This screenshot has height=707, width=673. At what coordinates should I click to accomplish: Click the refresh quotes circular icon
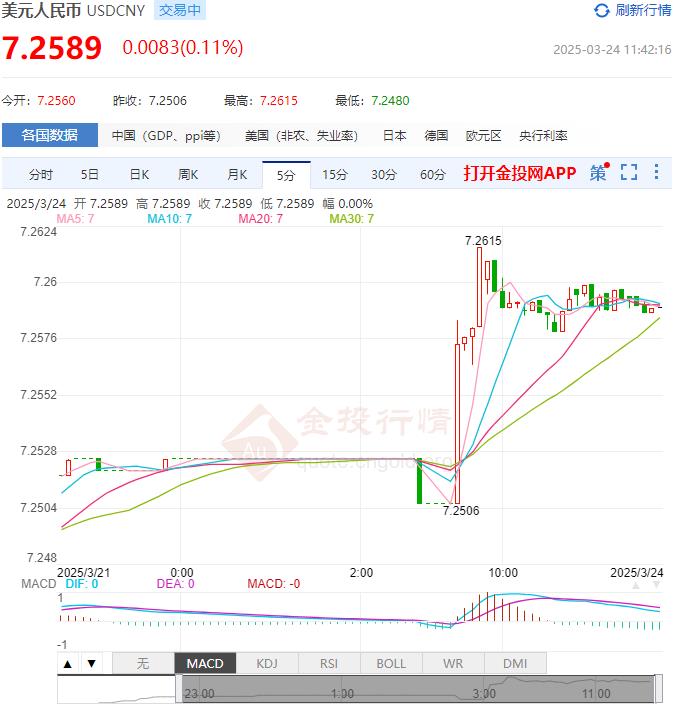click(x=601, y=10)
